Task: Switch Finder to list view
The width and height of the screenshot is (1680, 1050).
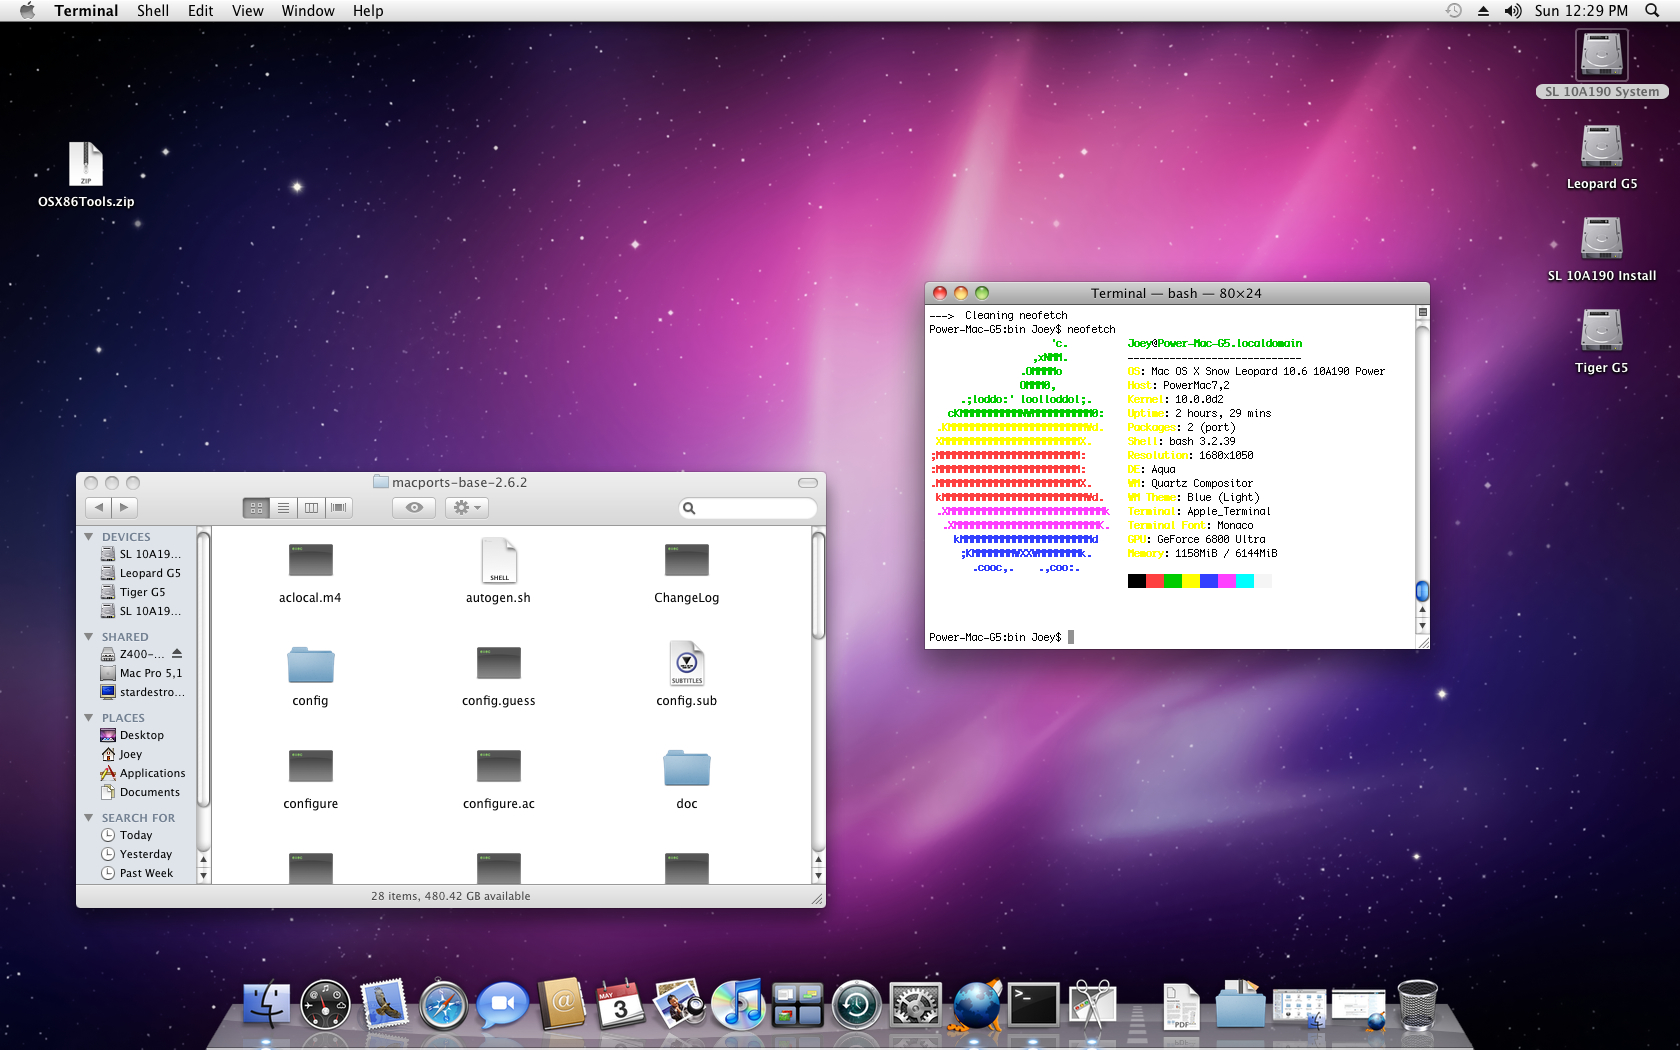Action: [284, 508]
